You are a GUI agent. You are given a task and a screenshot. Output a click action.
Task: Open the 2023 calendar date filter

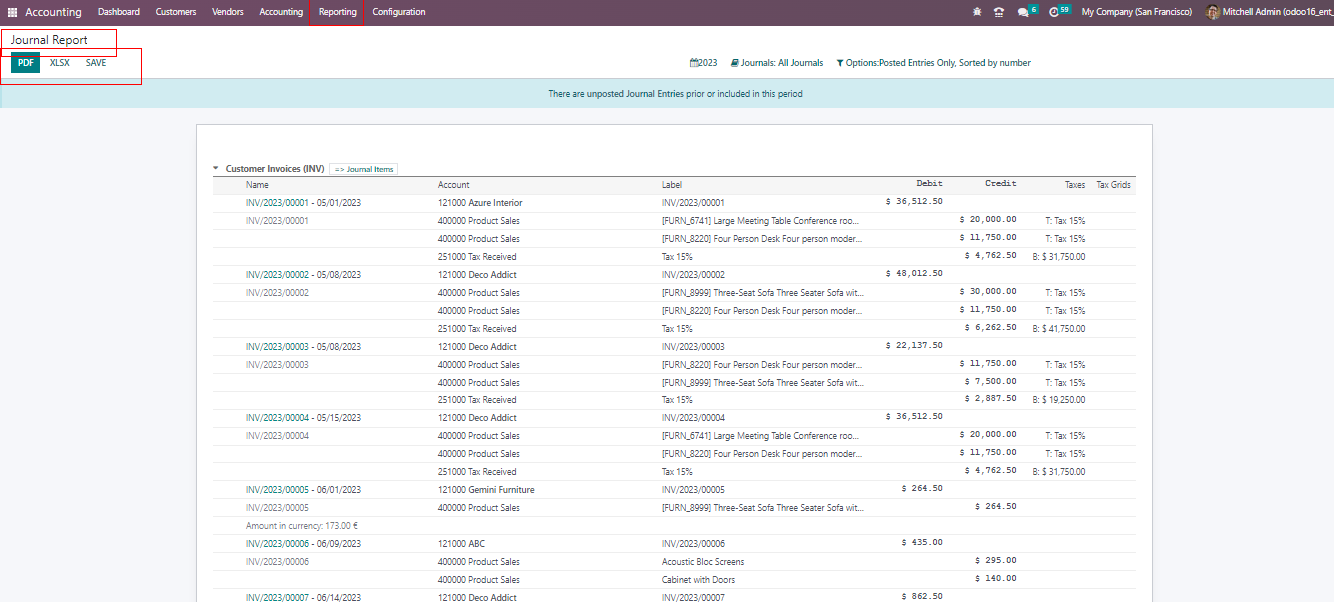point(704,63)
